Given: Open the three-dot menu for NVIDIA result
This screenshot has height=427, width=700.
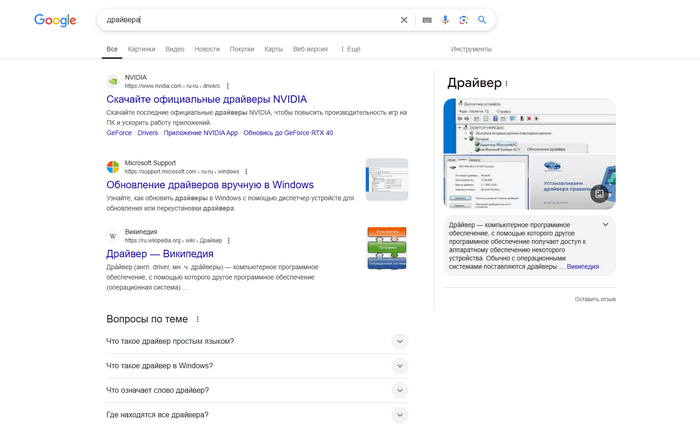Looking at the screenshot, I should [x=228, y=86].
